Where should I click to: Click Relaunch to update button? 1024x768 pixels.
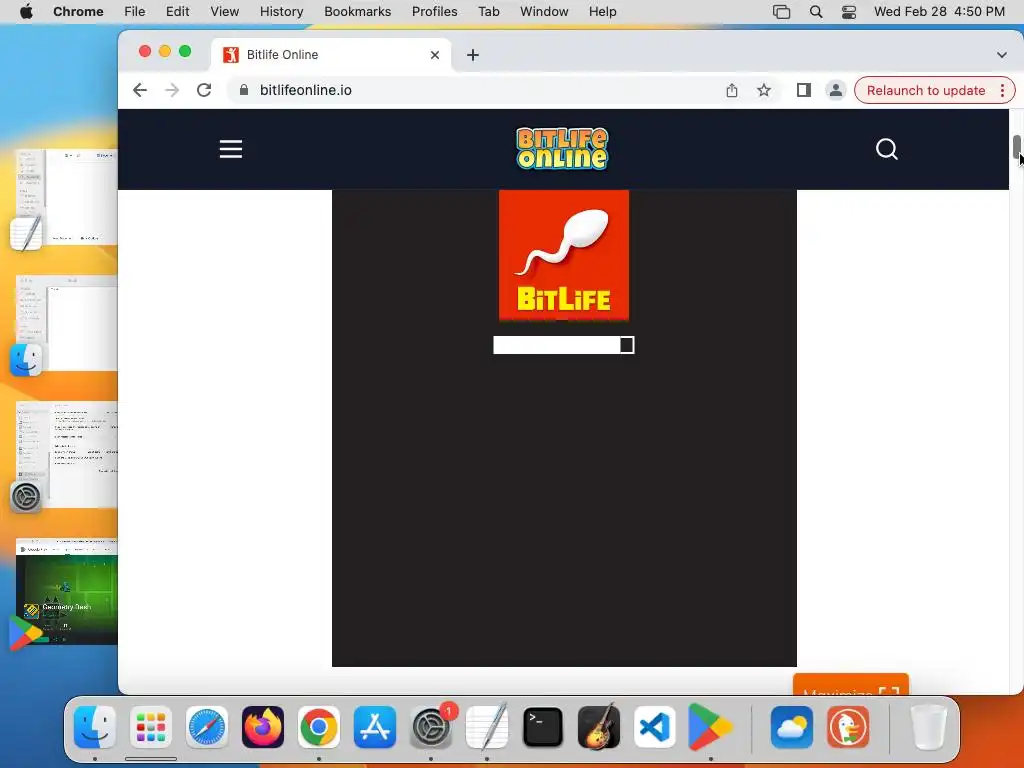pos(925,91)
